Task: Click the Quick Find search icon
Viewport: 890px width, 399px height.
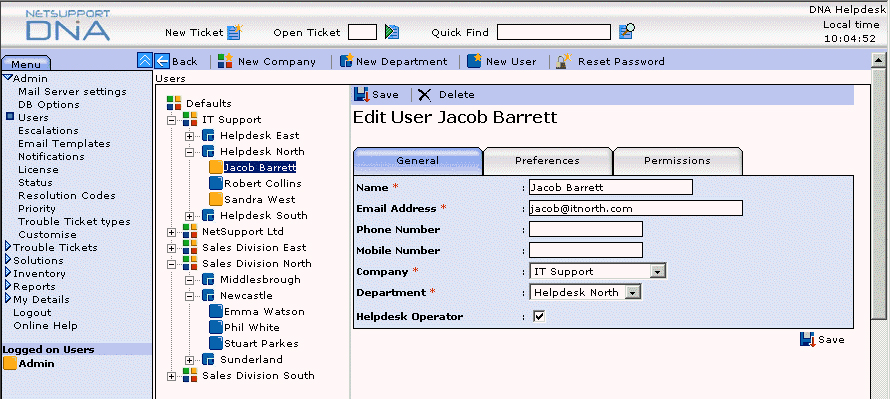Action: (627, 31)
